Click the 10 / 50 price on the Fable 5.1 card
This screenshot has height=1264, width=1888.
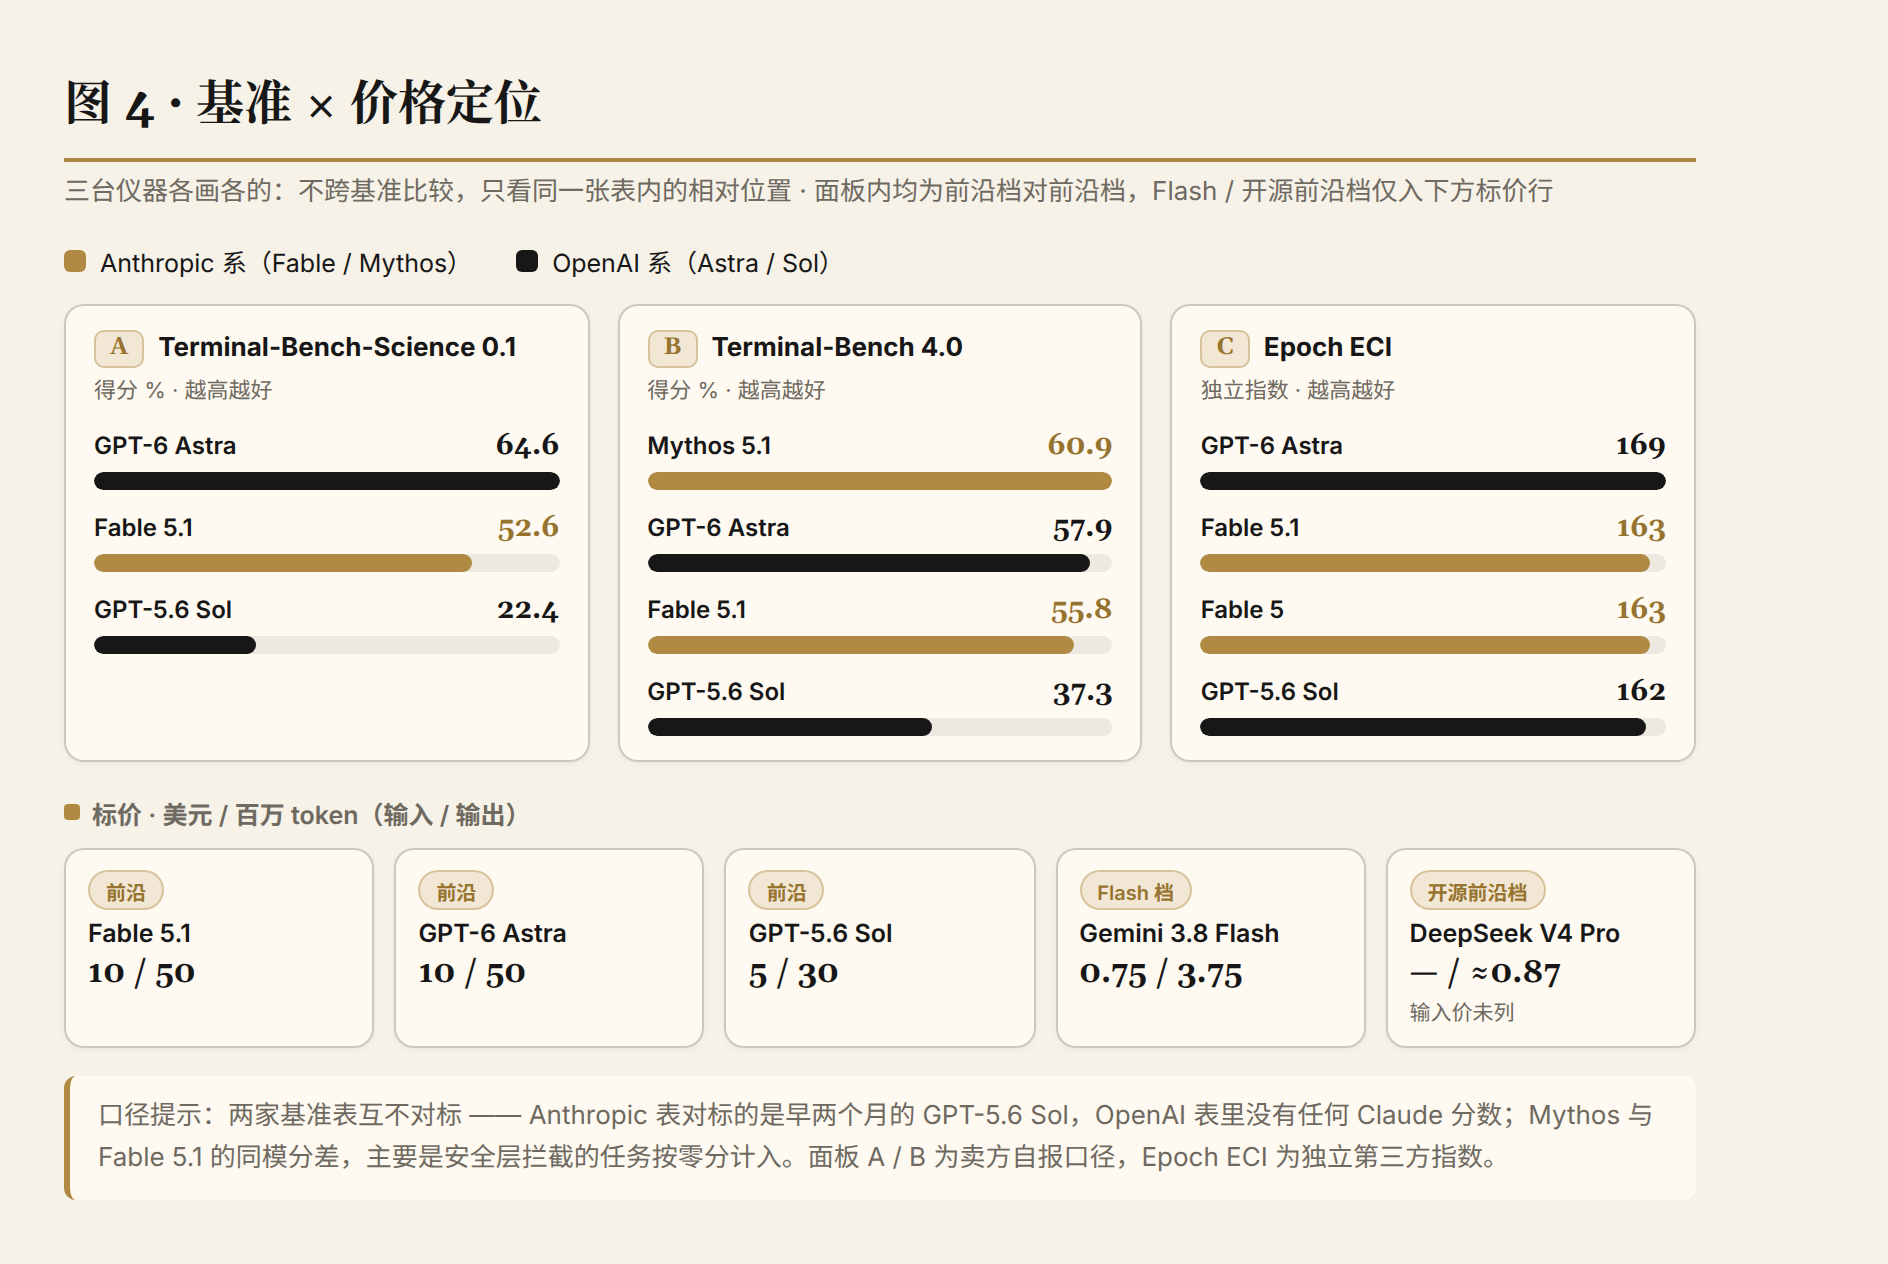141,973
